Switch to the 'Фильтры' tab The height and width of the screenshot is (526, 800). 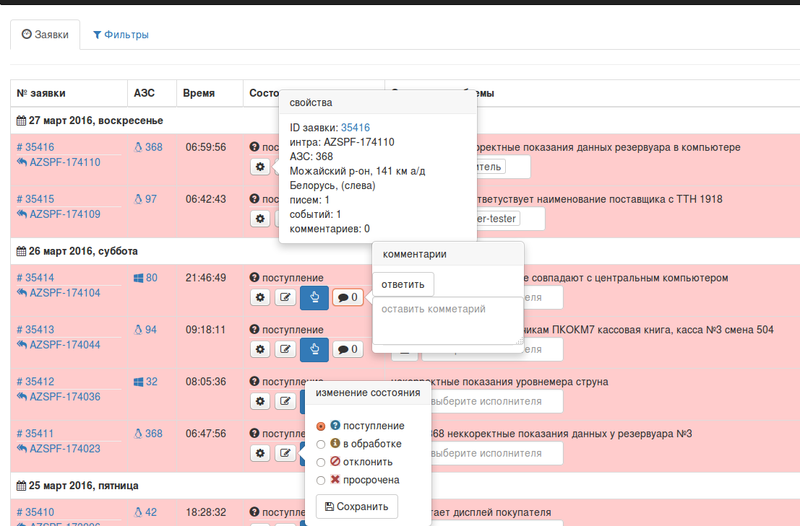coord(120,35)
